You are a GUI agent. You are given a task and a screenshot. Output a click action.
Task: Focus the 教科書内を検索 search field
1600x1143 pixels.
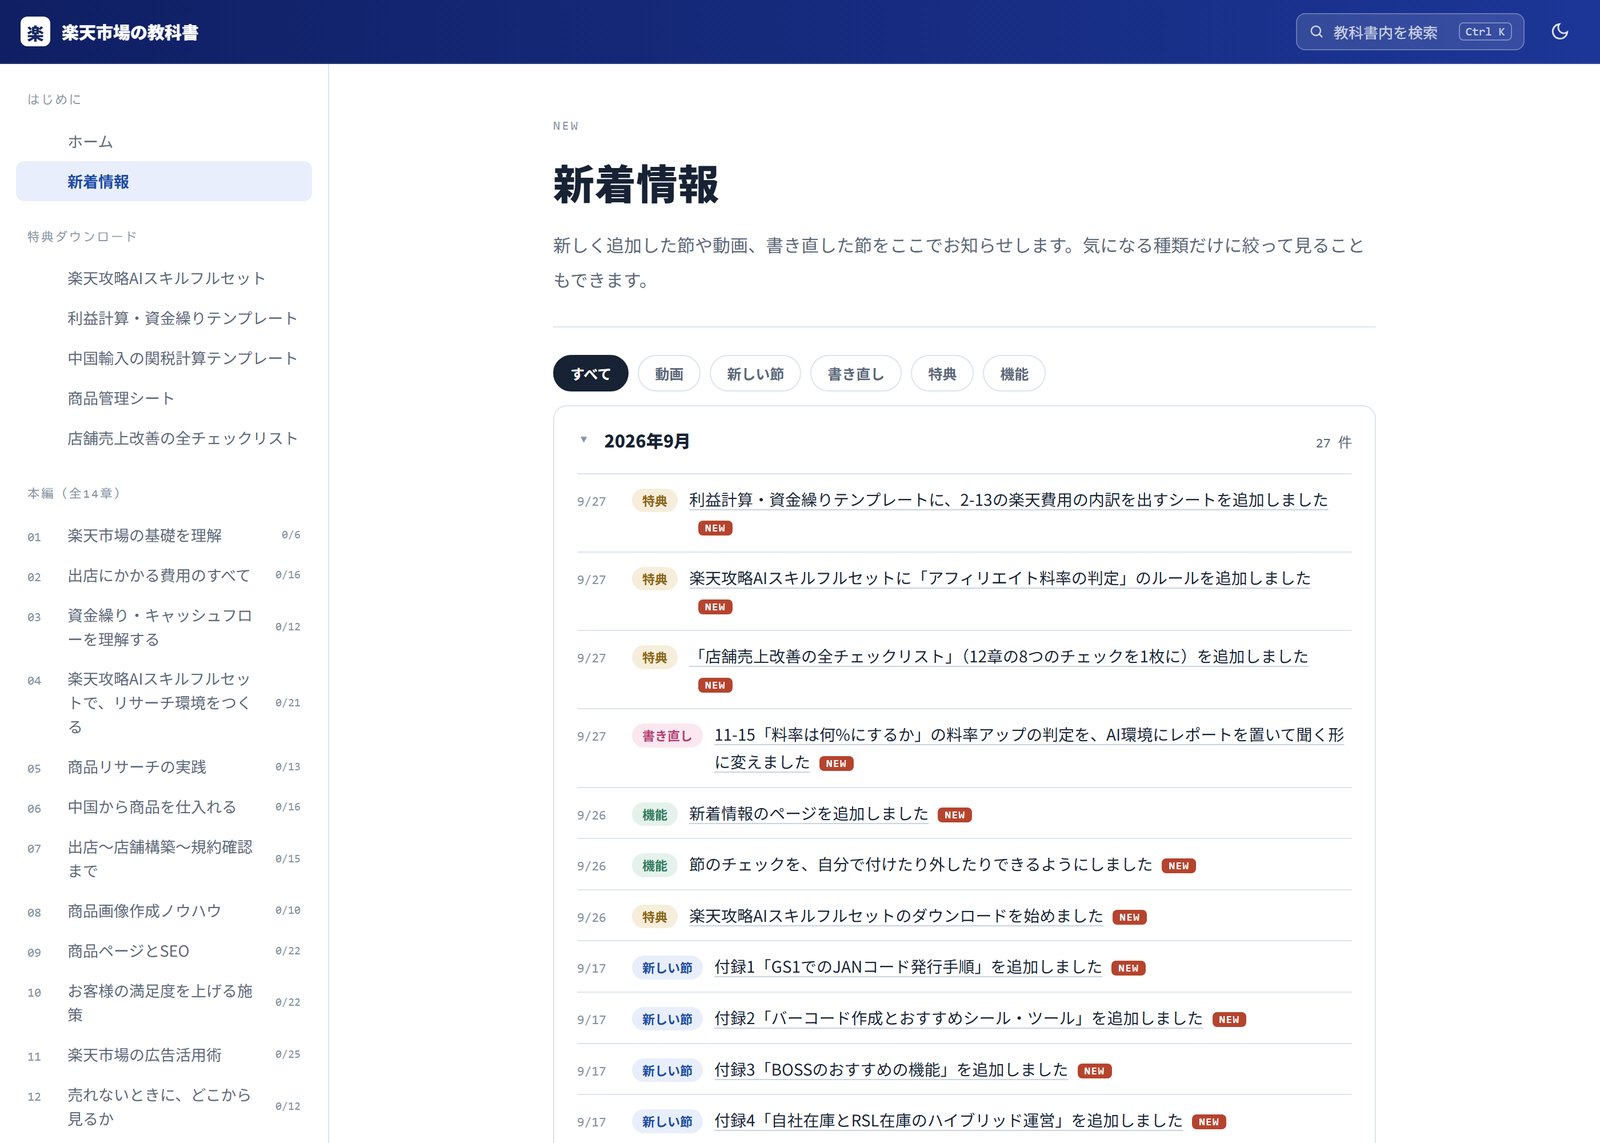click(1409, 32)
